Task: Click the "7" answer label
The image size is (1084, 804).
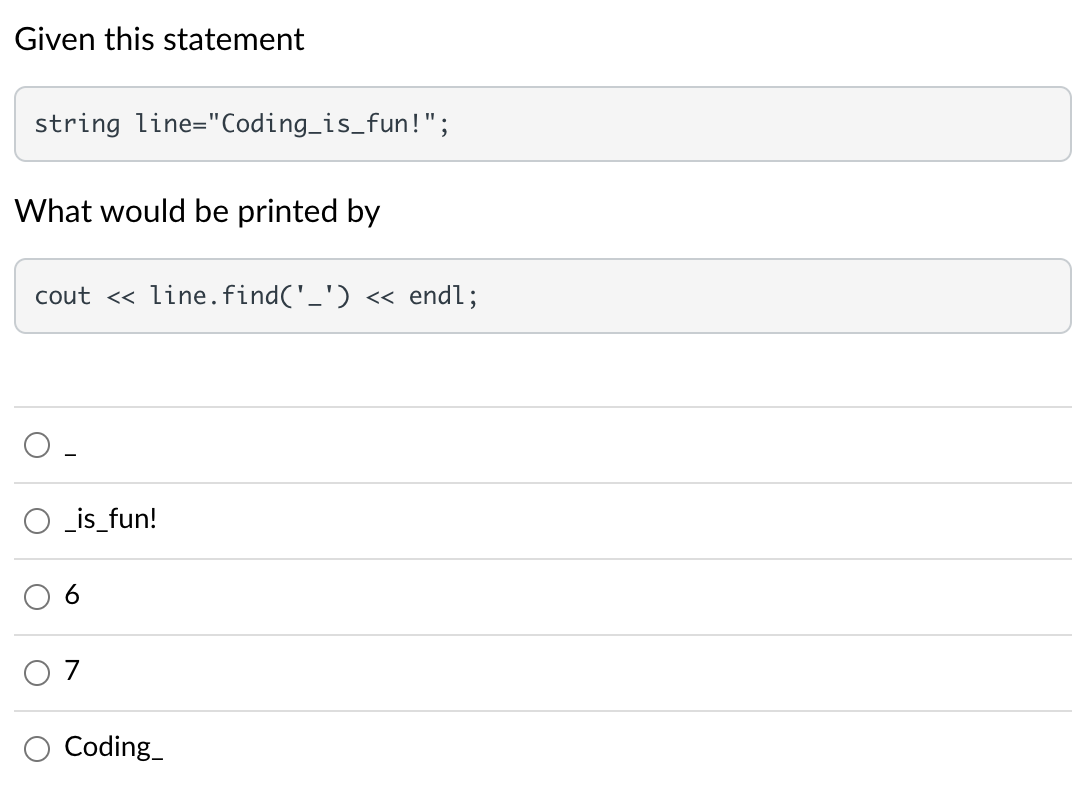Action: 72,672
